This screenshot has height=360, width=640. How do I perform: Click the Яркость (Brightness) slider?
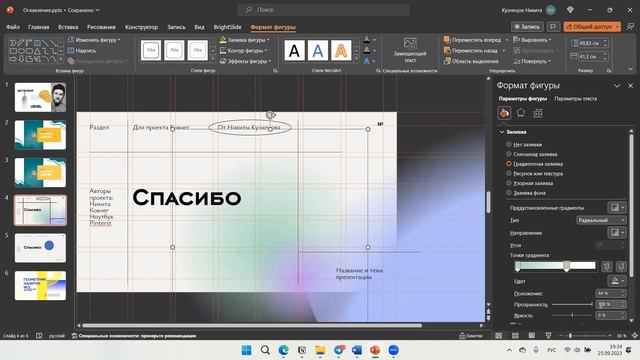coord(572,315)
